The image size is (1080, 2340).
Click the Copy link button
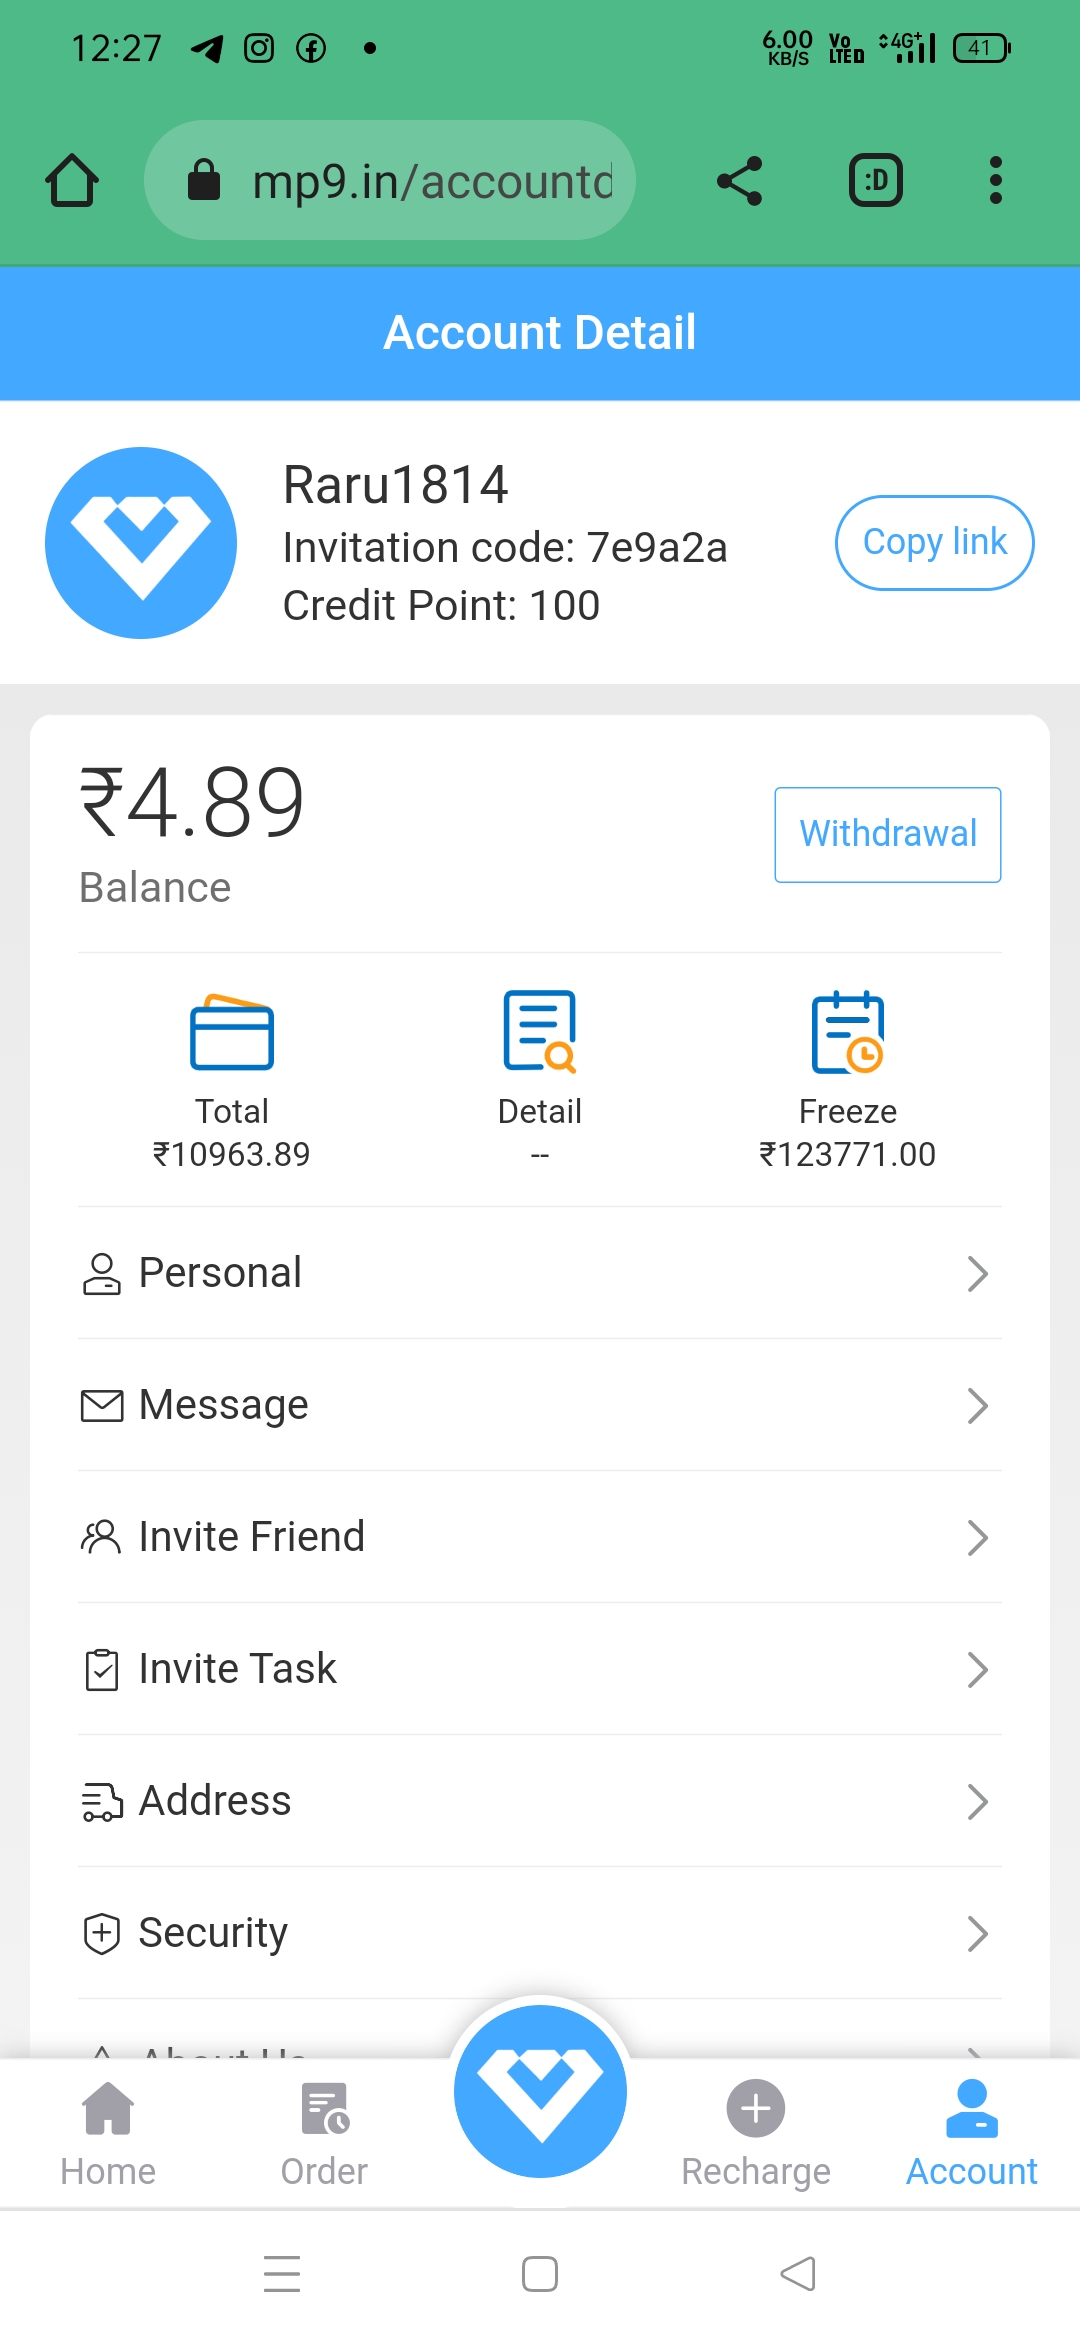point(934,543)
